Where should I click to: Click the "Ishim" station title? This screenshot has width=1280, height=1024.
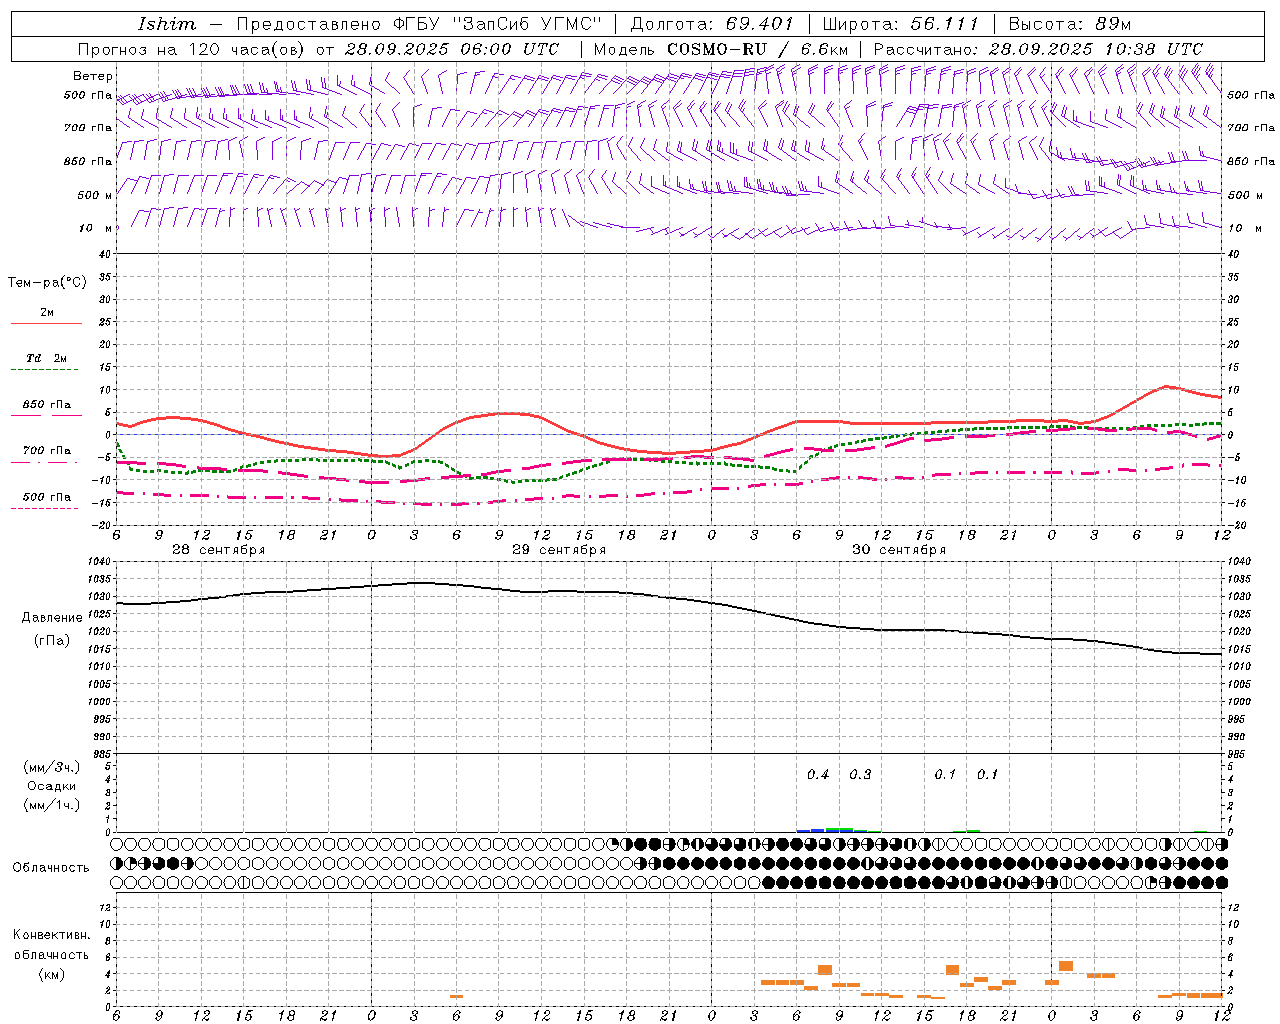click(168, 24)
